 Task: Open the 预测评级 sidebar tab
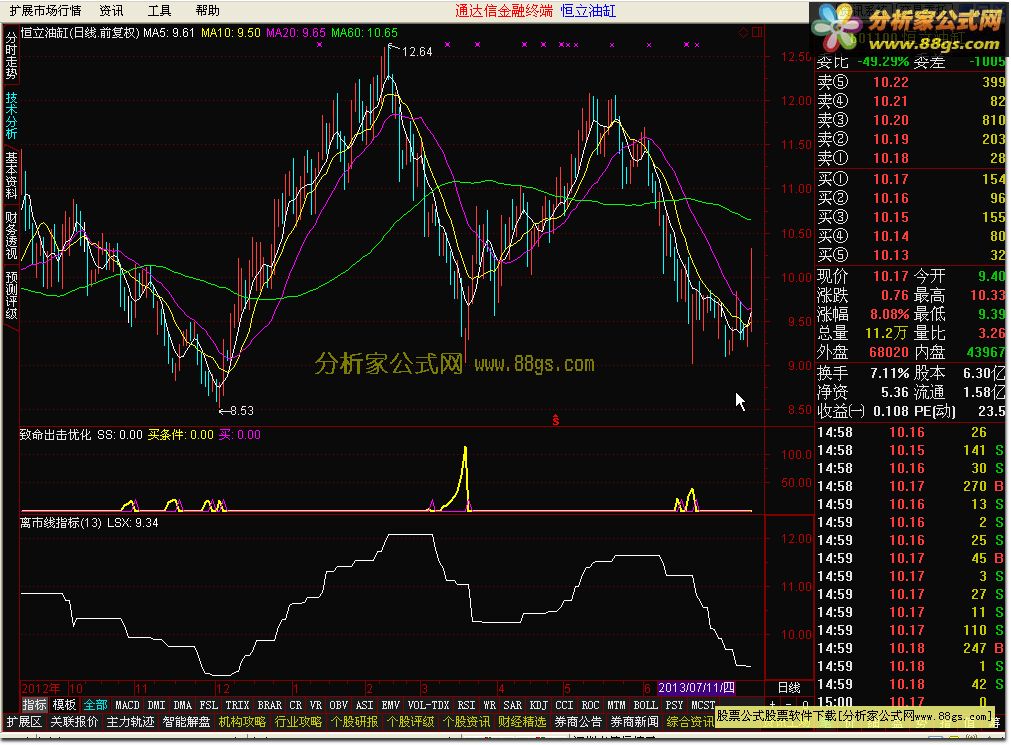[x=11, y=295]
